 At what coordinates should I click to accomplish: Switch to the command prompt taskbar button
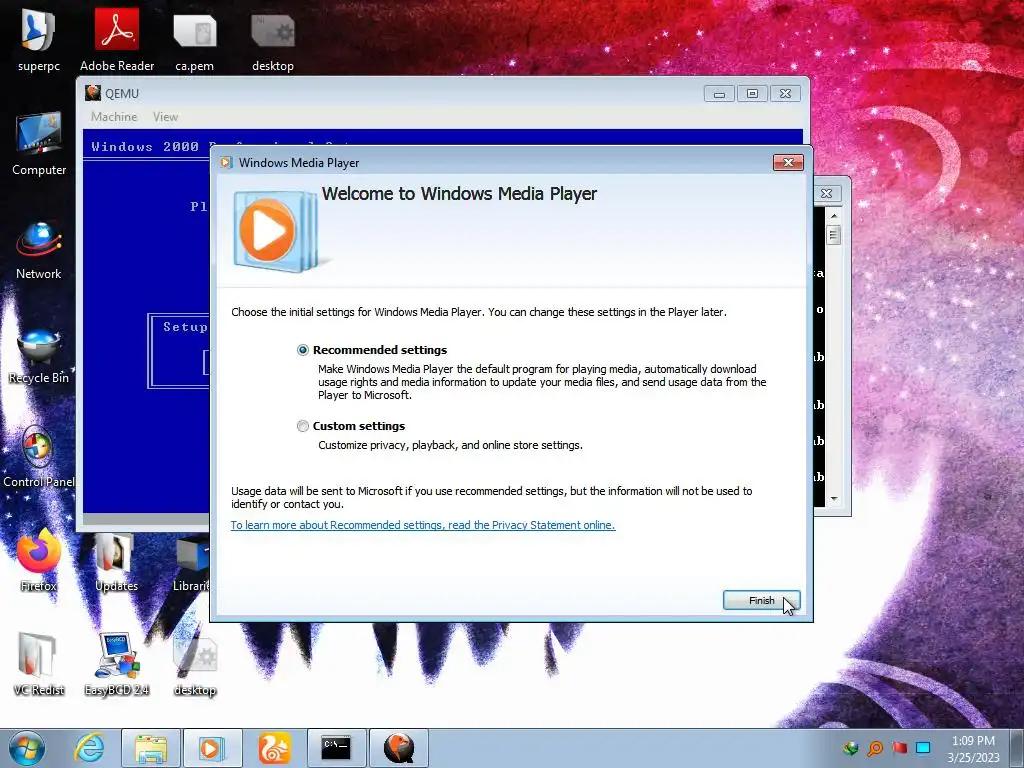(337, 748)
